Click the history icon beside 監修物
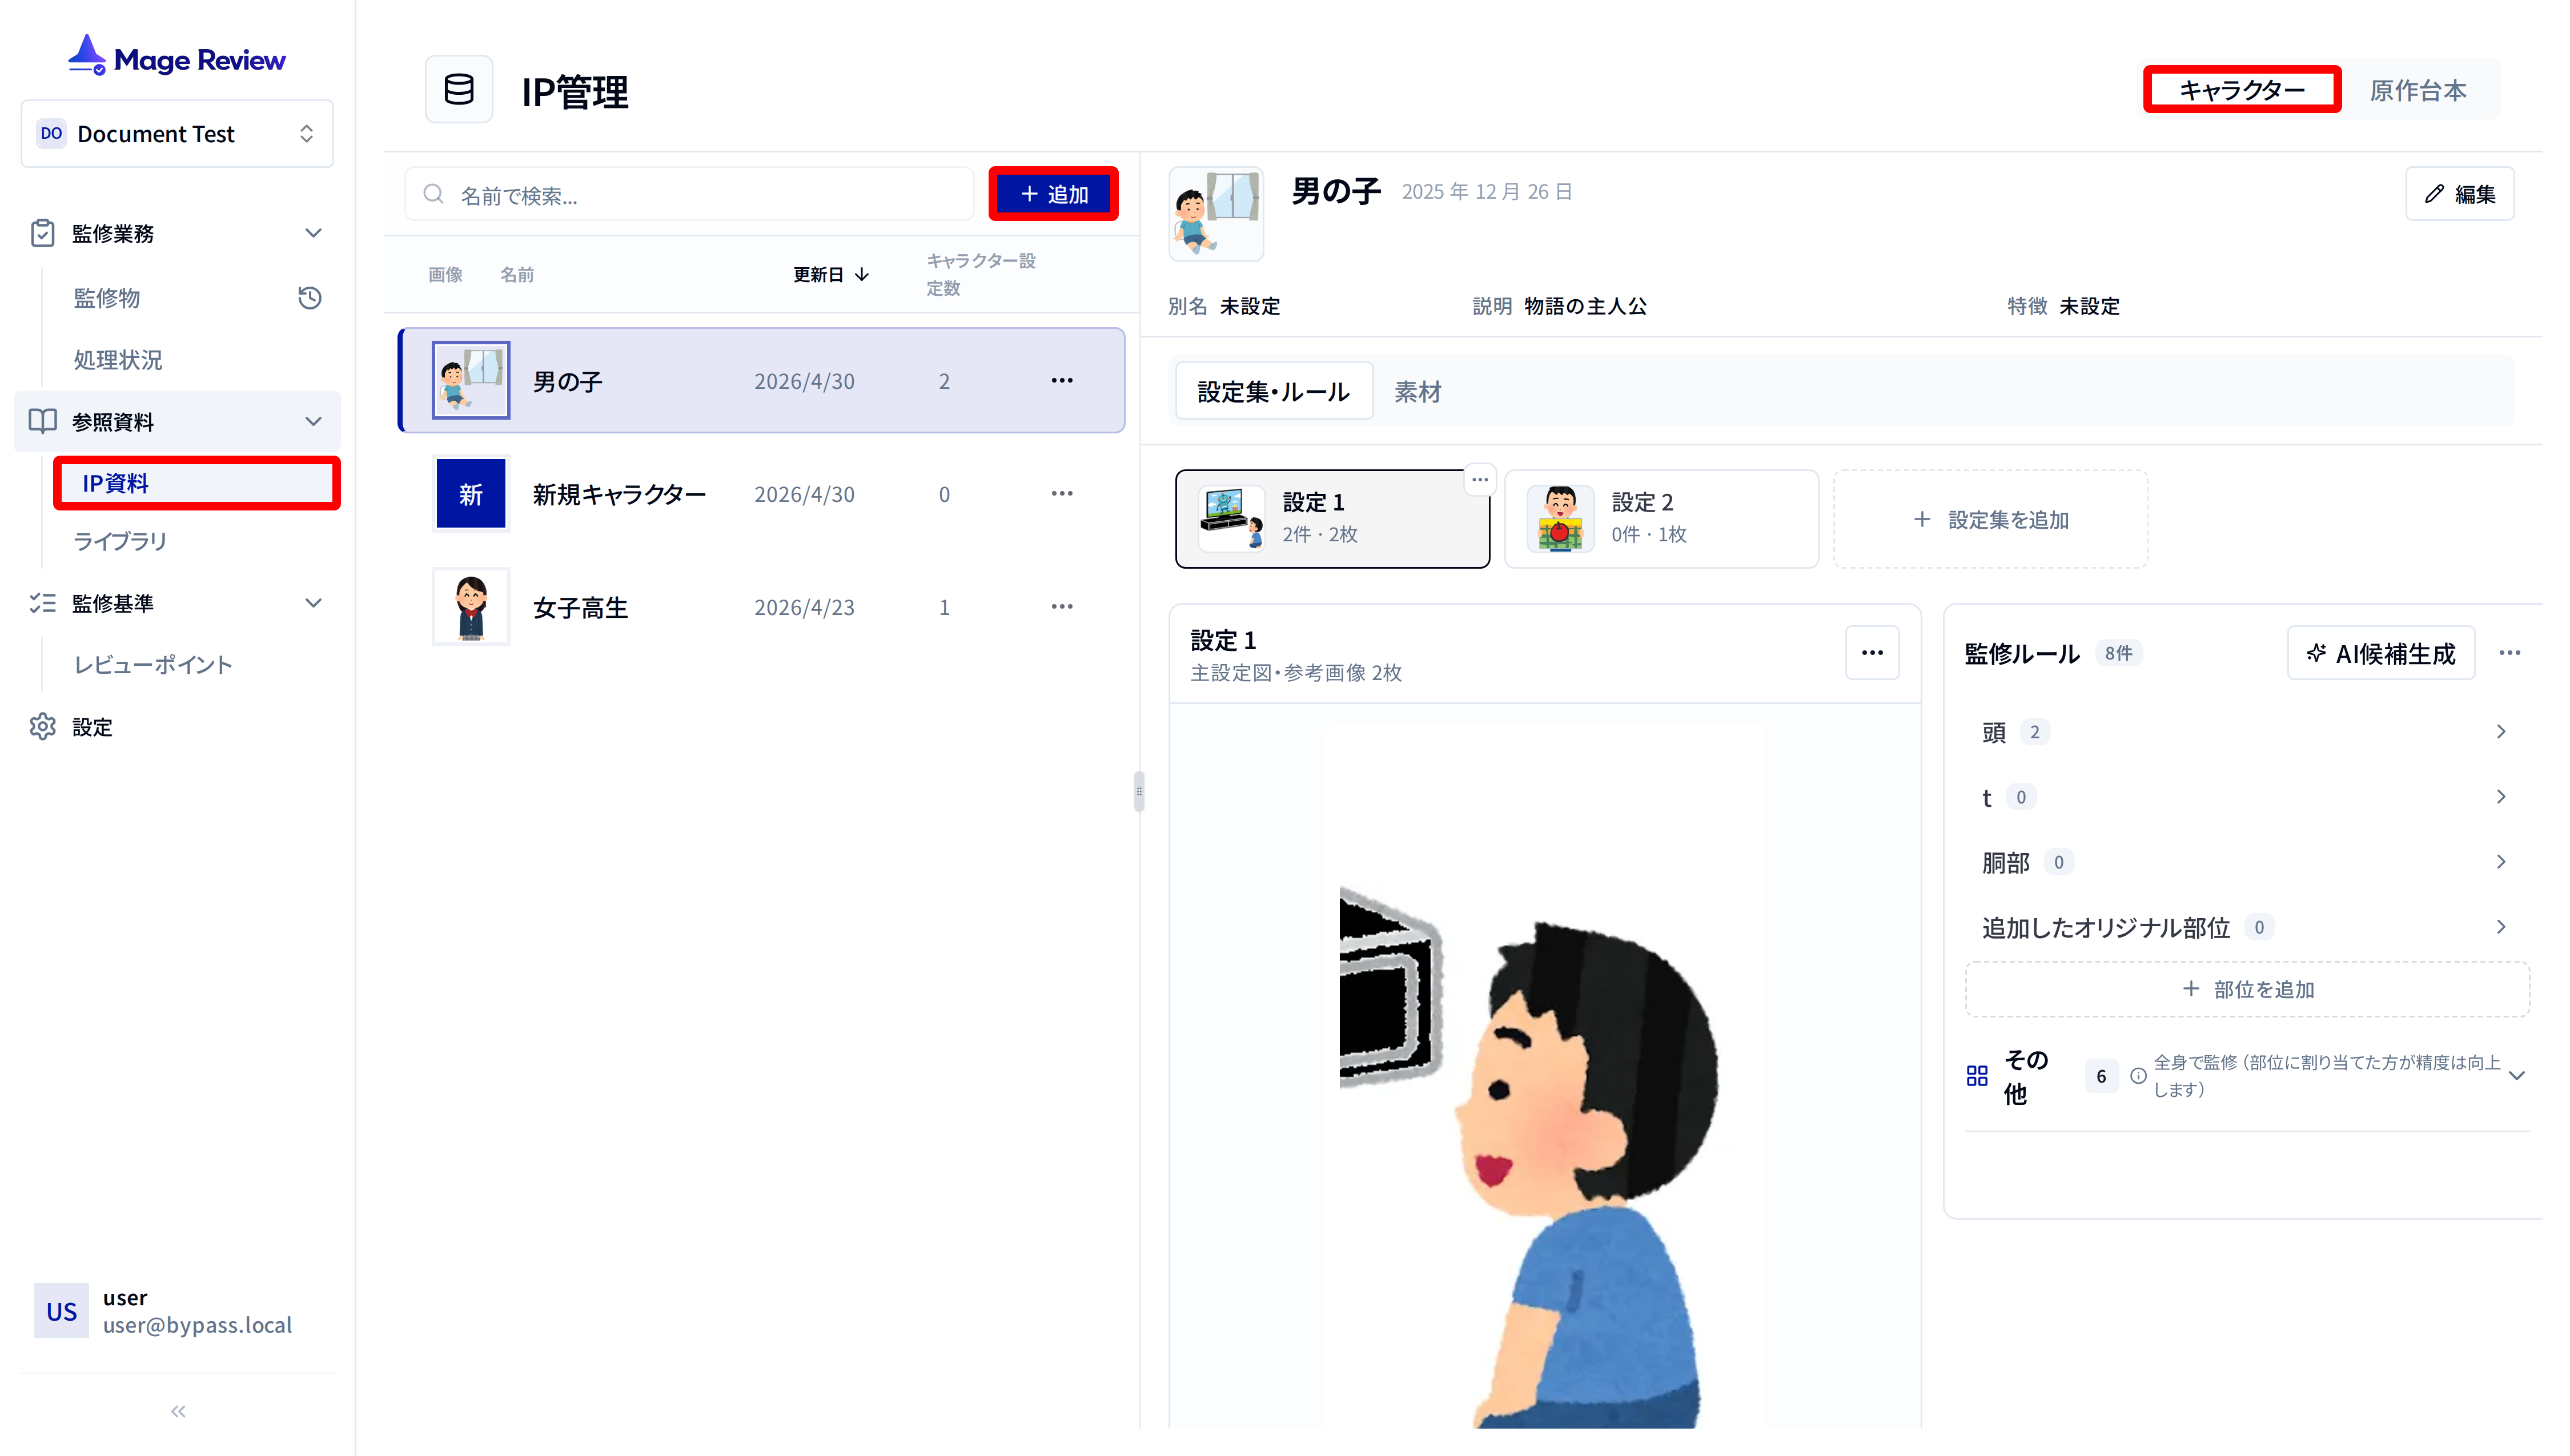The width and height of the screenshot is (2570, 1456). pyautogui.click(x=309, y=298)
